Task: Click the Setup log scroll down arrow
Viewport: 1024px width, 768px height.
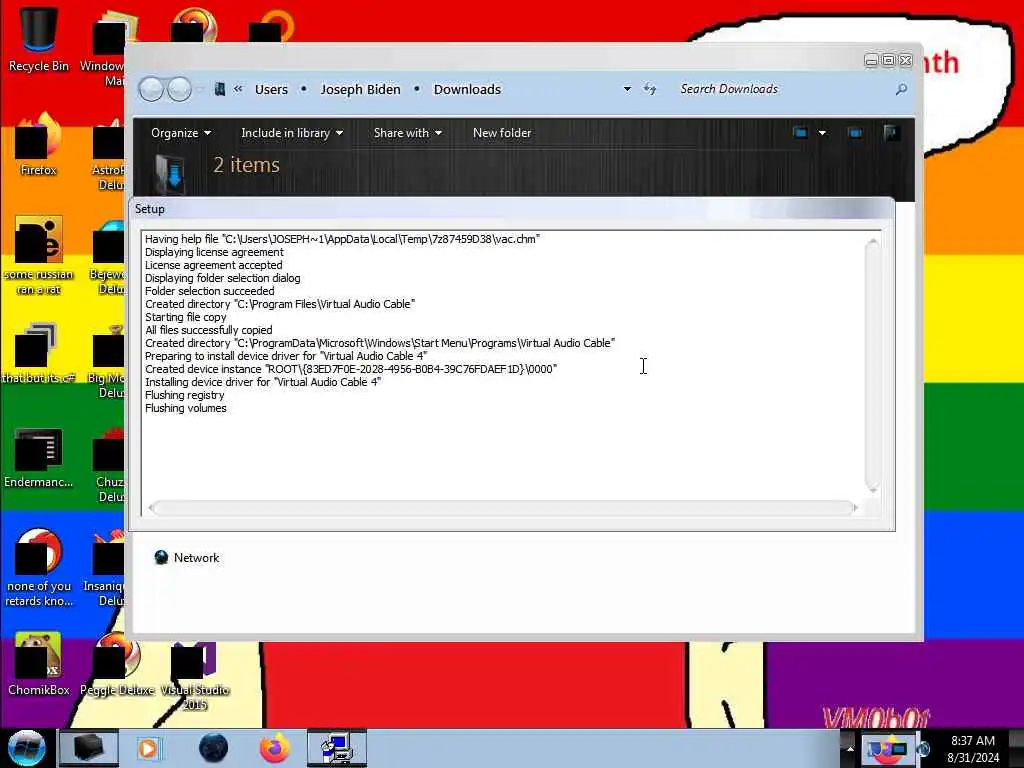Action: 872,490
